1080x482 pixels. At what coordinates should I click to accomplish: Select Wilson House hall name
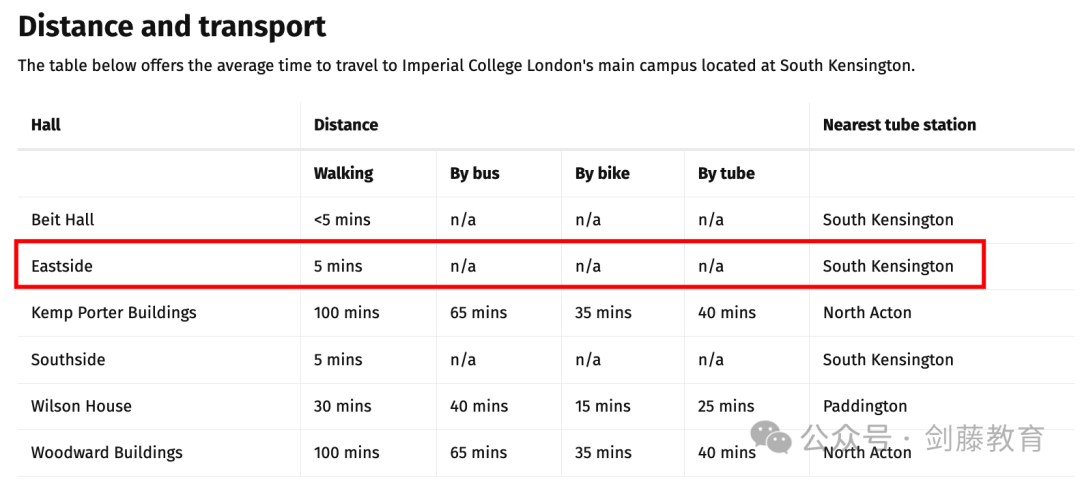81,406
